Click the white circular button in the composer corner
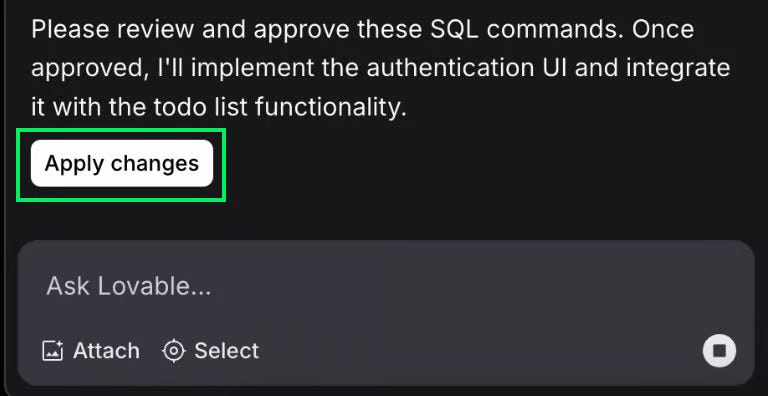Screen dimensions: 768x396 coord(719,351)
